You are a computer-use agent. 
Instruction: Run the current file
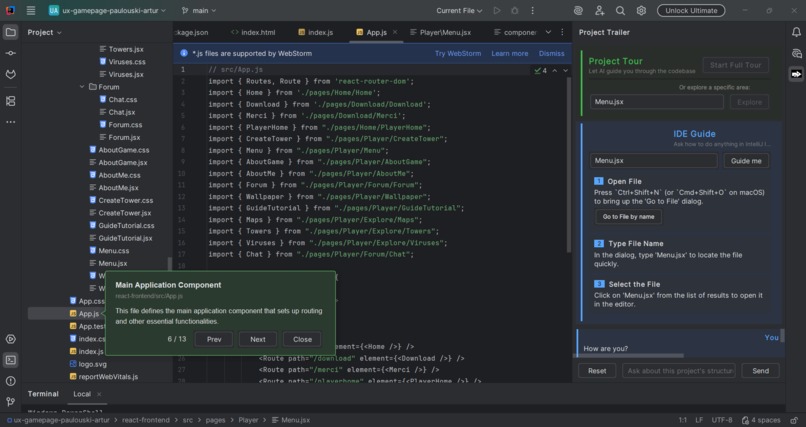coord(497,10)
